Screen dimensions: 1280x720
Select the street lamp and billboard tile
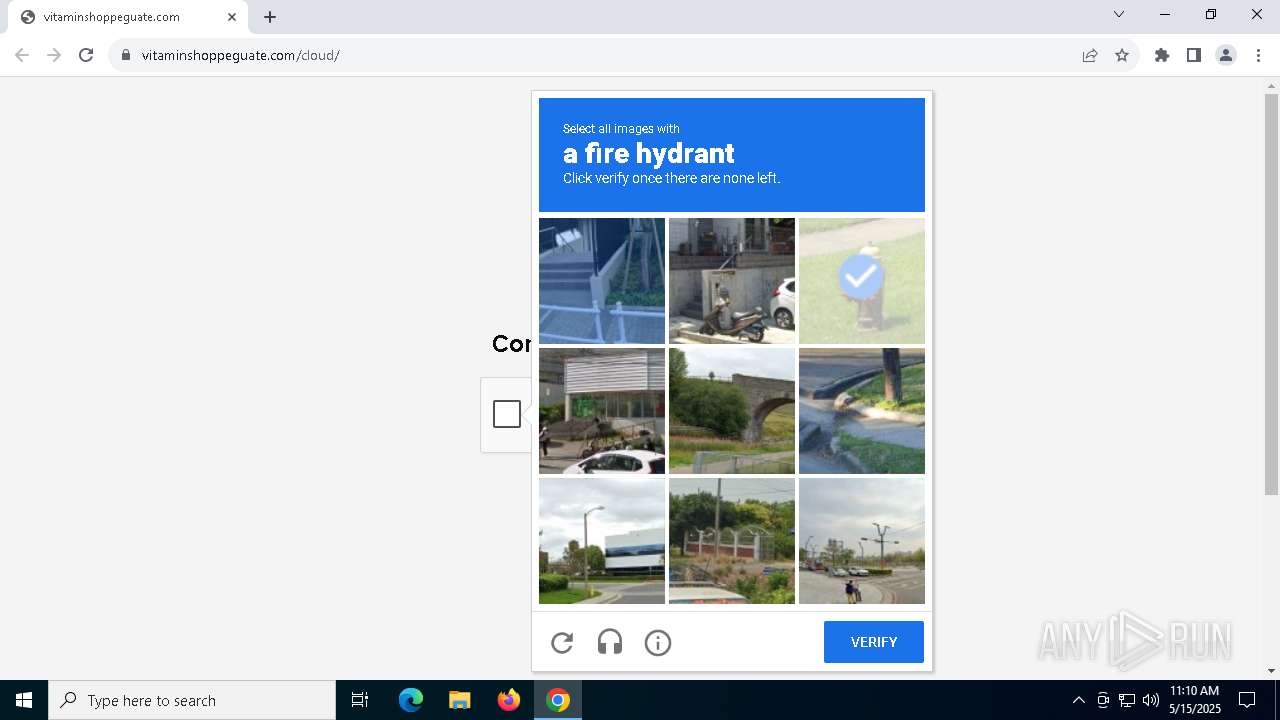tap(602, 541)
